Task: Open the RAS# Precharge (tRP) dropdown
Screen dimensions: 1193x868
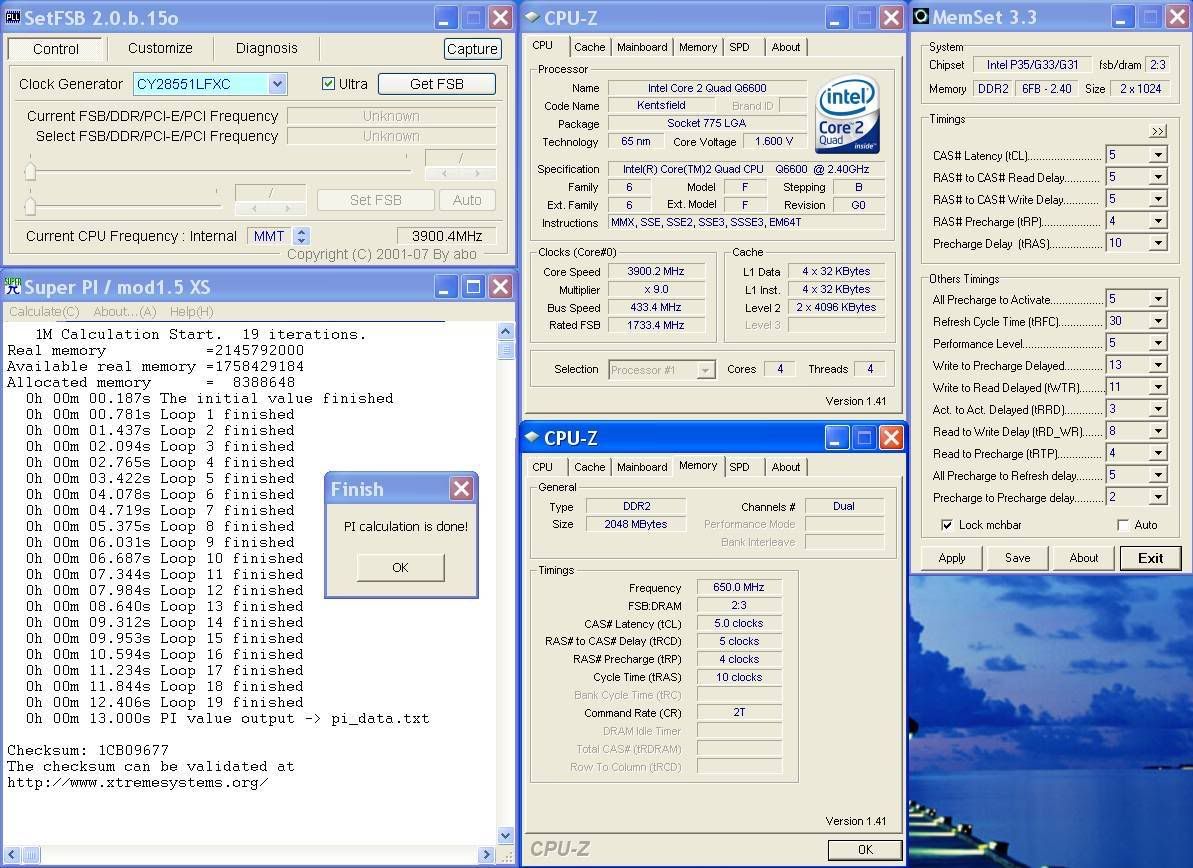Action: pos(1157,221)
